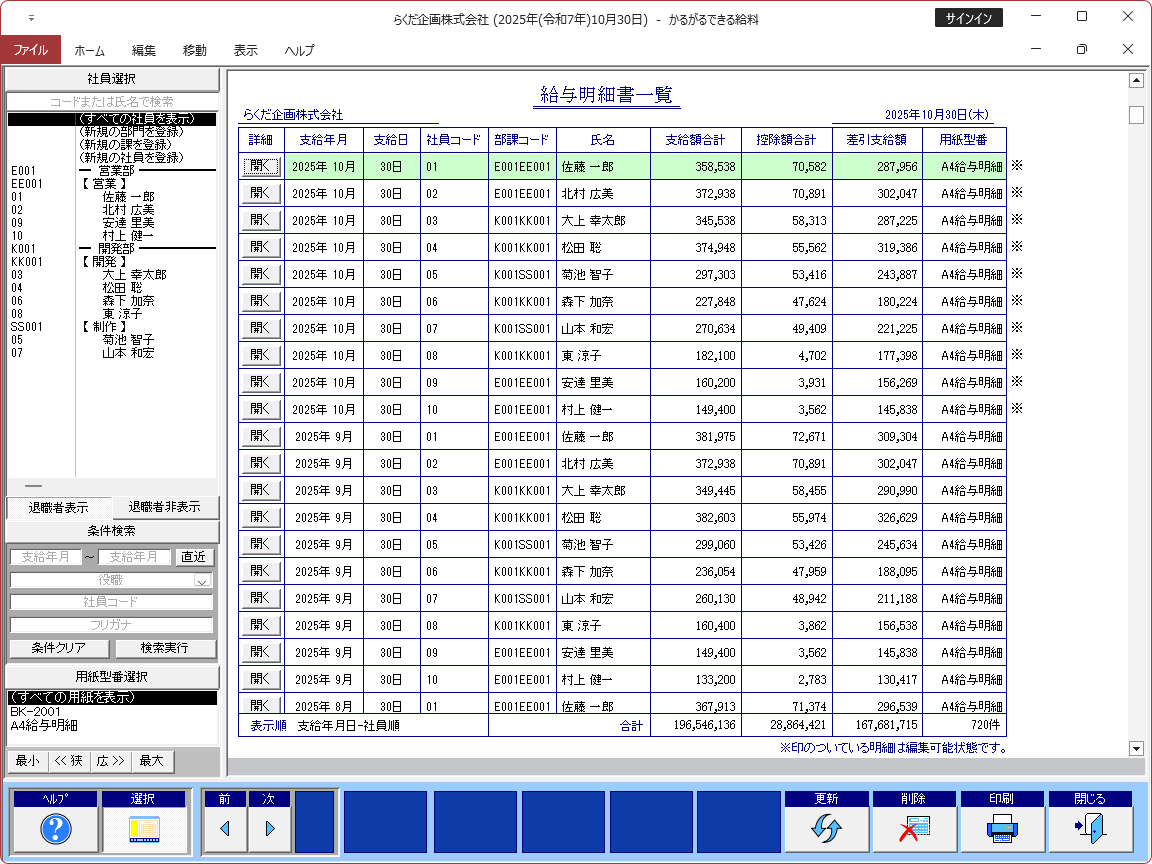Screen dimensions: 1152x864
Task: Click the 広>> widen column button
Action: pos(111,761)
